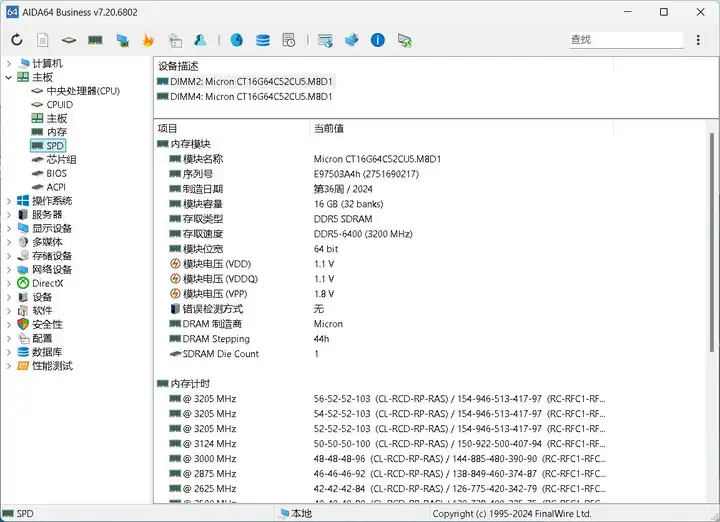Select 内存 in the tree
This screenshot has height=522, width=720.
click(x=49, y=132)
